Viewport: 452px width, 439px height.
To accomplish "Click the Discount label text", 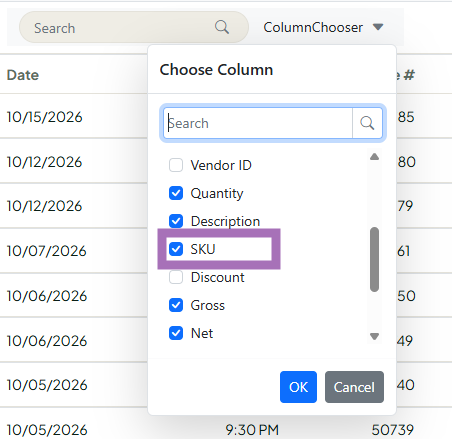I will (x=218, y=277).
